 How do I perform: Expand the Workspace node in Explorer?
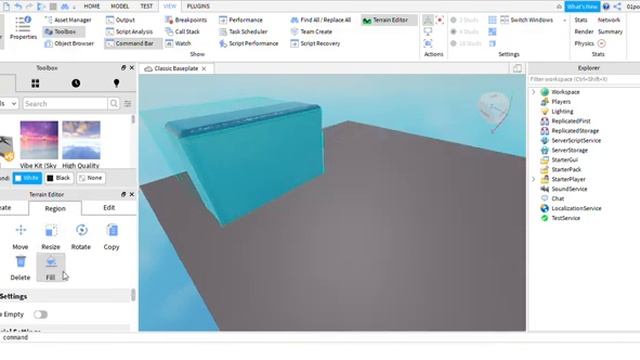[x=533, y=92]
